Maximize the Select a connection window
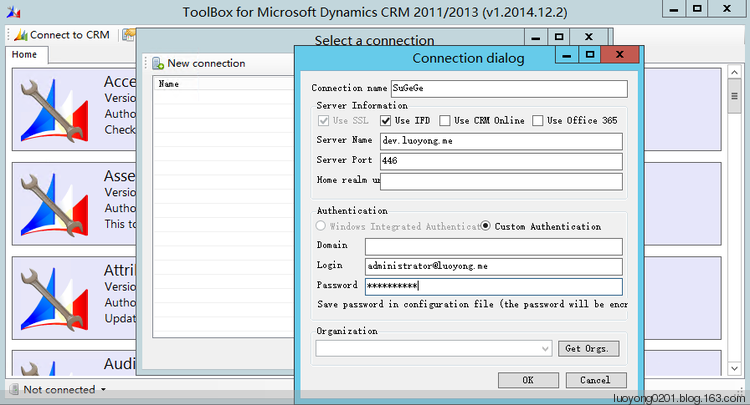The height and width of the screenshot is (405, 750). (559, 37)
